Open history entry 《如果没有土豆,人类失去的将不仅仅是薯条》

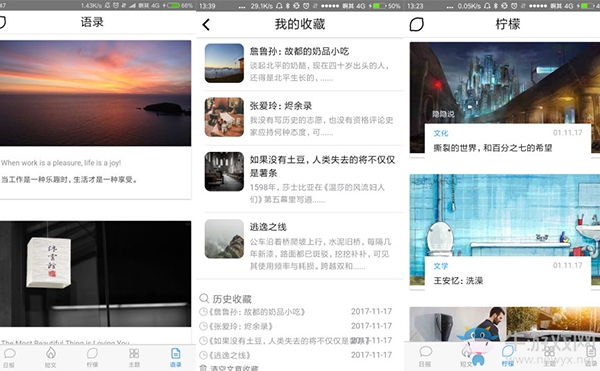click(289, 341)
